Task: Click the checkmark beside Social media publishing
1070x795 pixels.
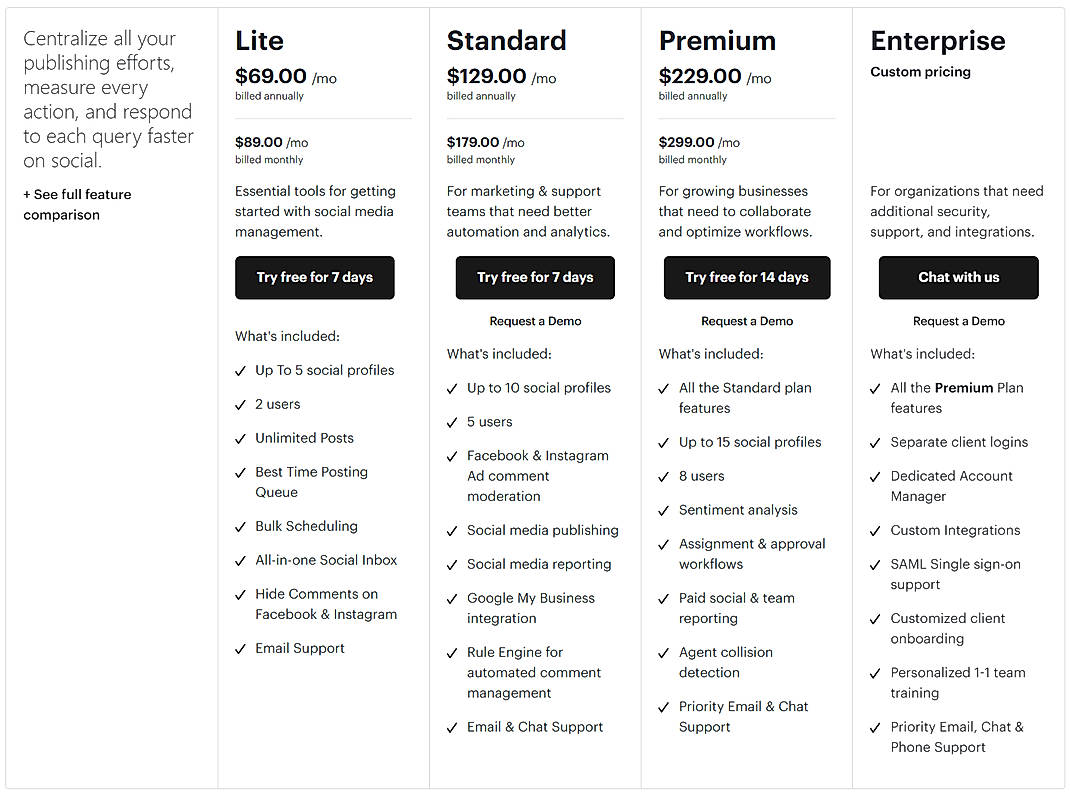Action: click(451, 530)
